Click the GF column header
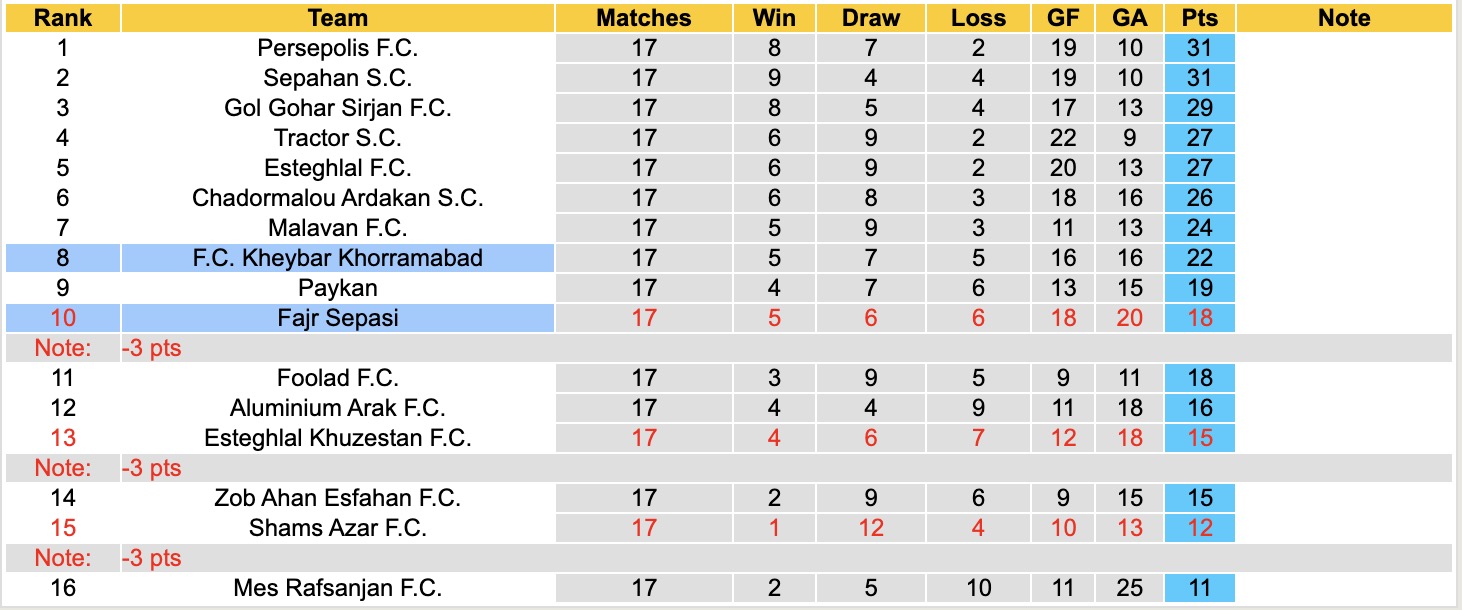This screenshot has height=610, width=1462. click(x=1063, y=18)
